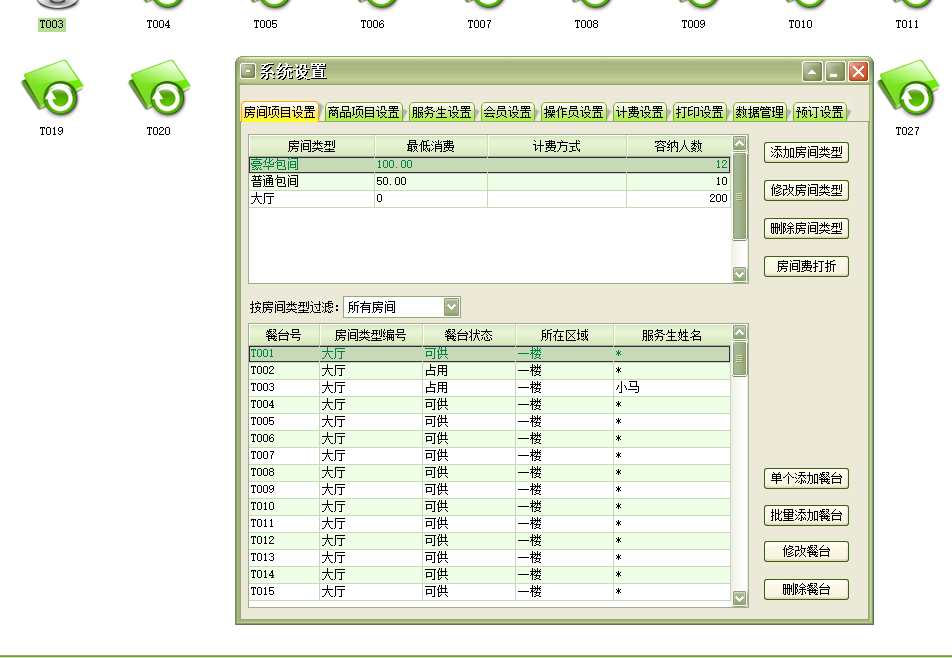The width and height of the screenshot is (952, 658).
Task: Click the scrollbar thumb of the room type list
Action: click(x=740, y=197)
